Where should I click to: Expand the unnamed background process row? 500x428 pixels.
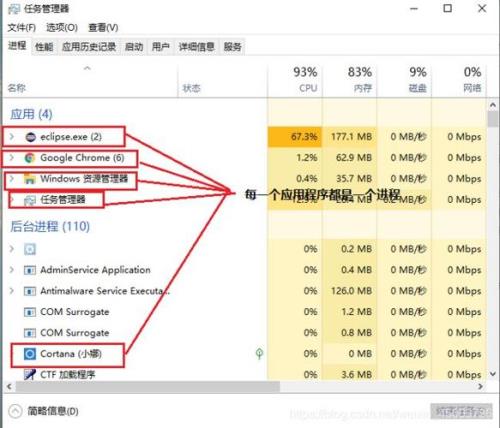click(12, 249)
